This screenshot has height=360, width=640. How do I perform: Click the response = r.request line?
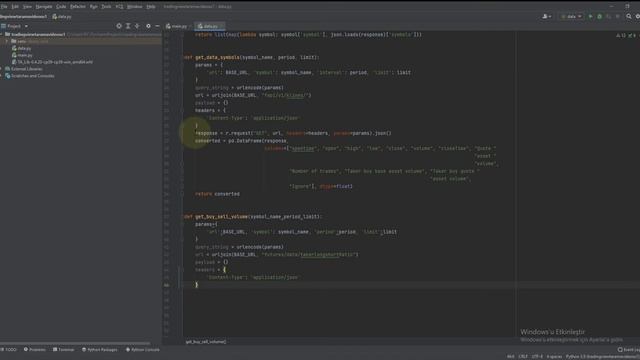click(x=293, y=133)
